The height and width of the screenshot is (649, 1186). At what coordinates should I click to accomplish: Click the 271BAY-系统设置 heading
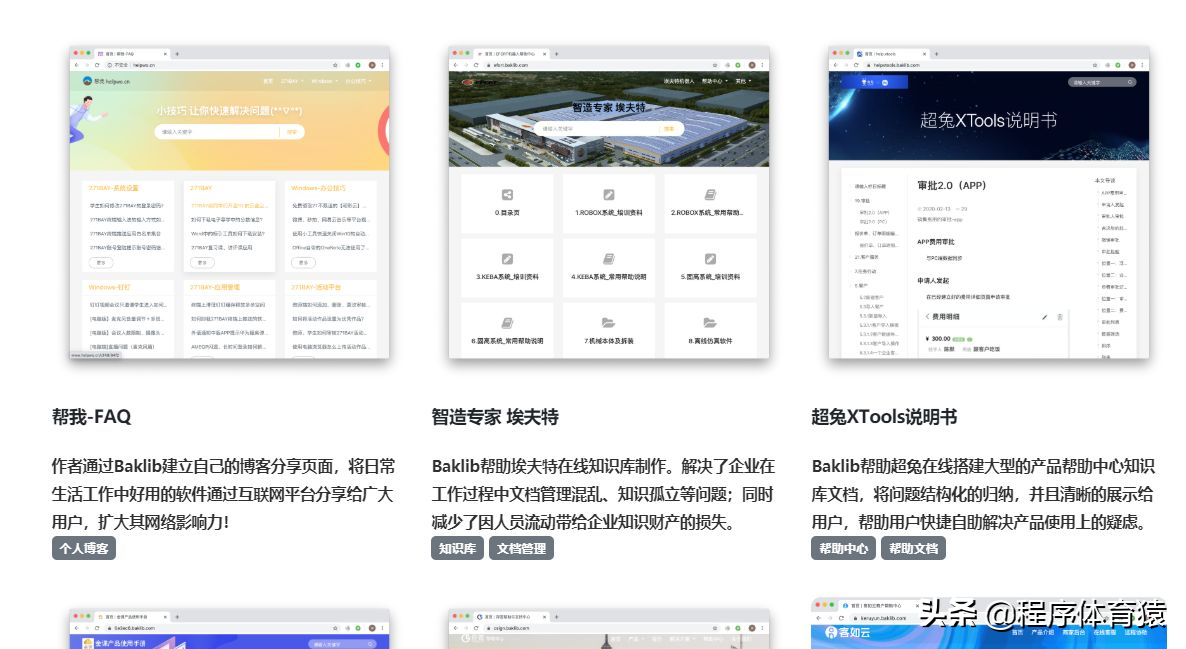tap(113, 188)
